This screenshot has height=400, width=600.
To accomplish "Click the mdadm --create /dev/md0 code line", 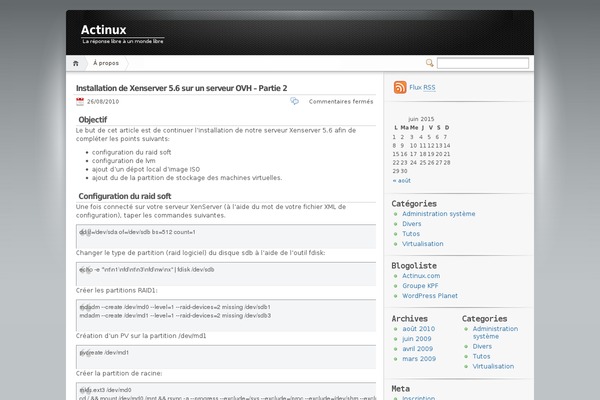I will [x=175, y=307].
